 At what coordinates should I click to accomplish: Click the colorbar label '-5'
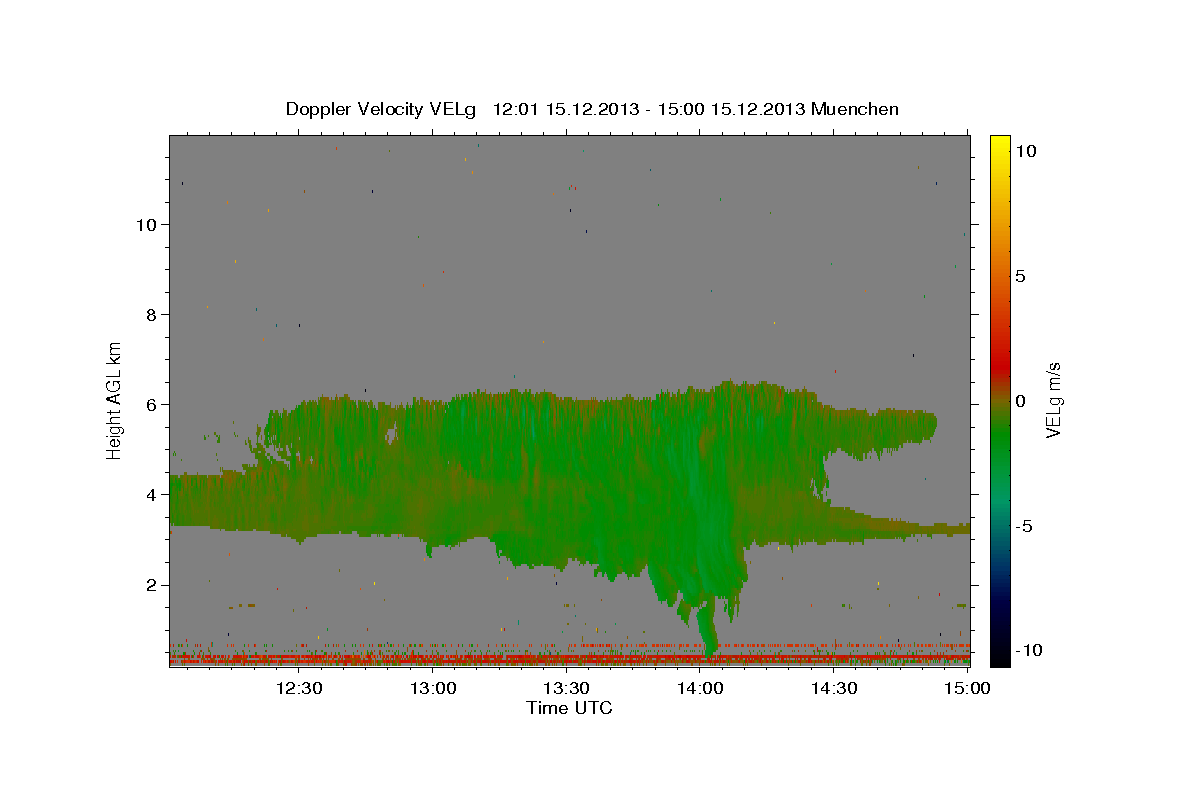pos(1023,525)
